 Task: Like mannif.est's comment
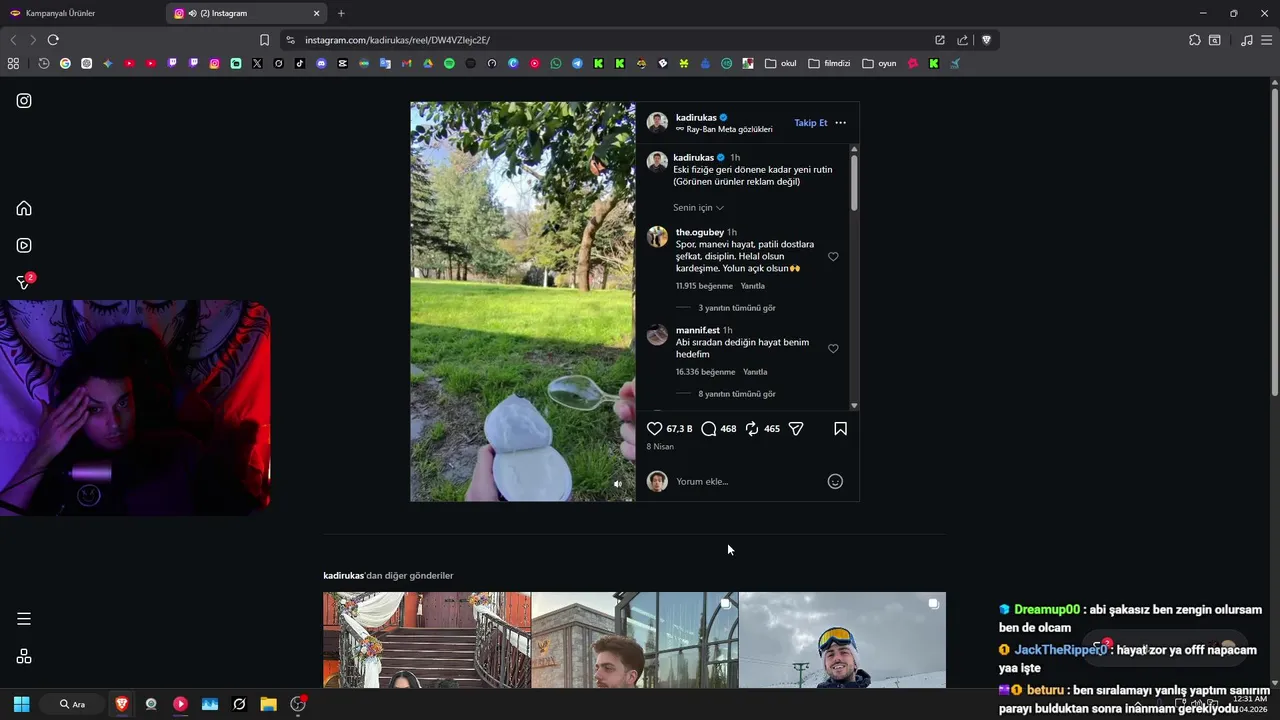coord(833,349)
